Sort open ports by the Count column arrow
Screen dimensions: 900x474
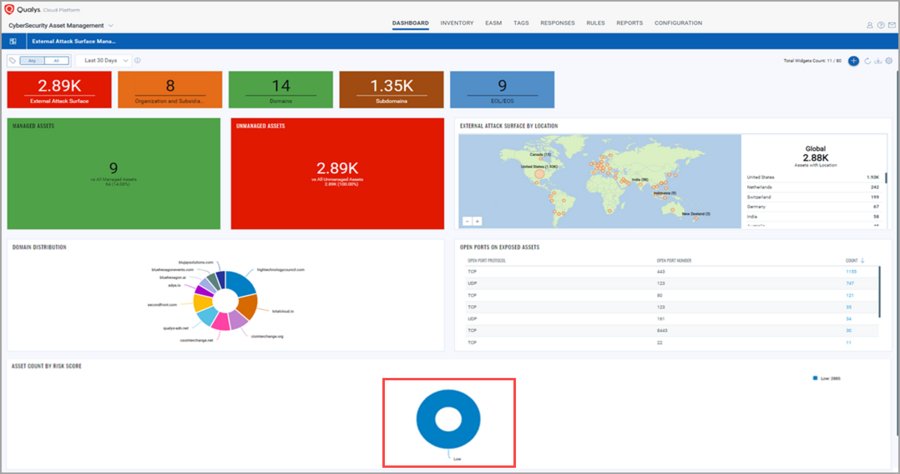tap(862, 261)
